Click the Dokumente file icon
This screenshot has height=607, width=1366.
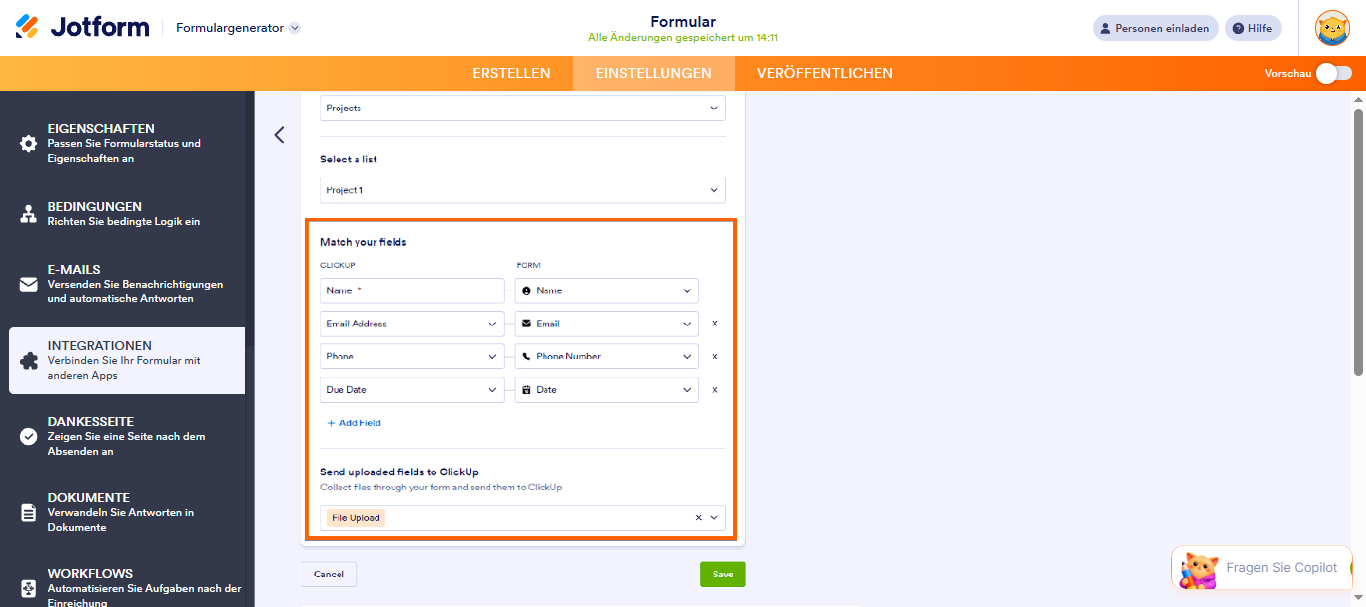[29, 512]
